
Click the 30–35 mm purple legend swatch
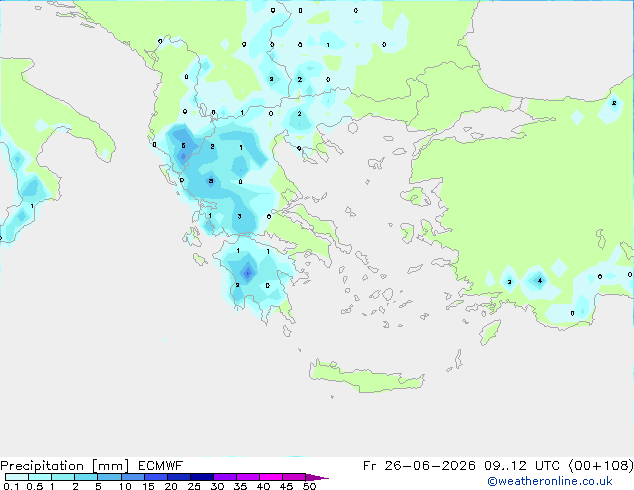coord(225,477)
